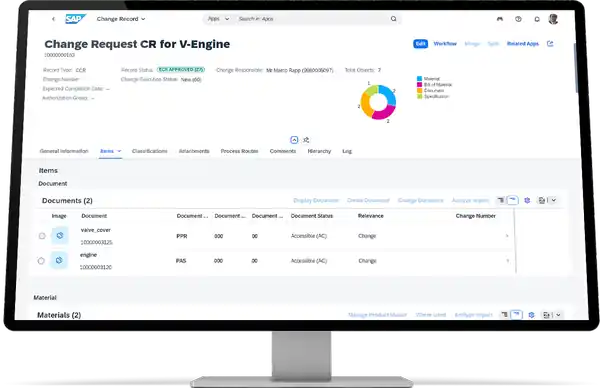Collapse the header with the up-arrow button

[294, 140]
